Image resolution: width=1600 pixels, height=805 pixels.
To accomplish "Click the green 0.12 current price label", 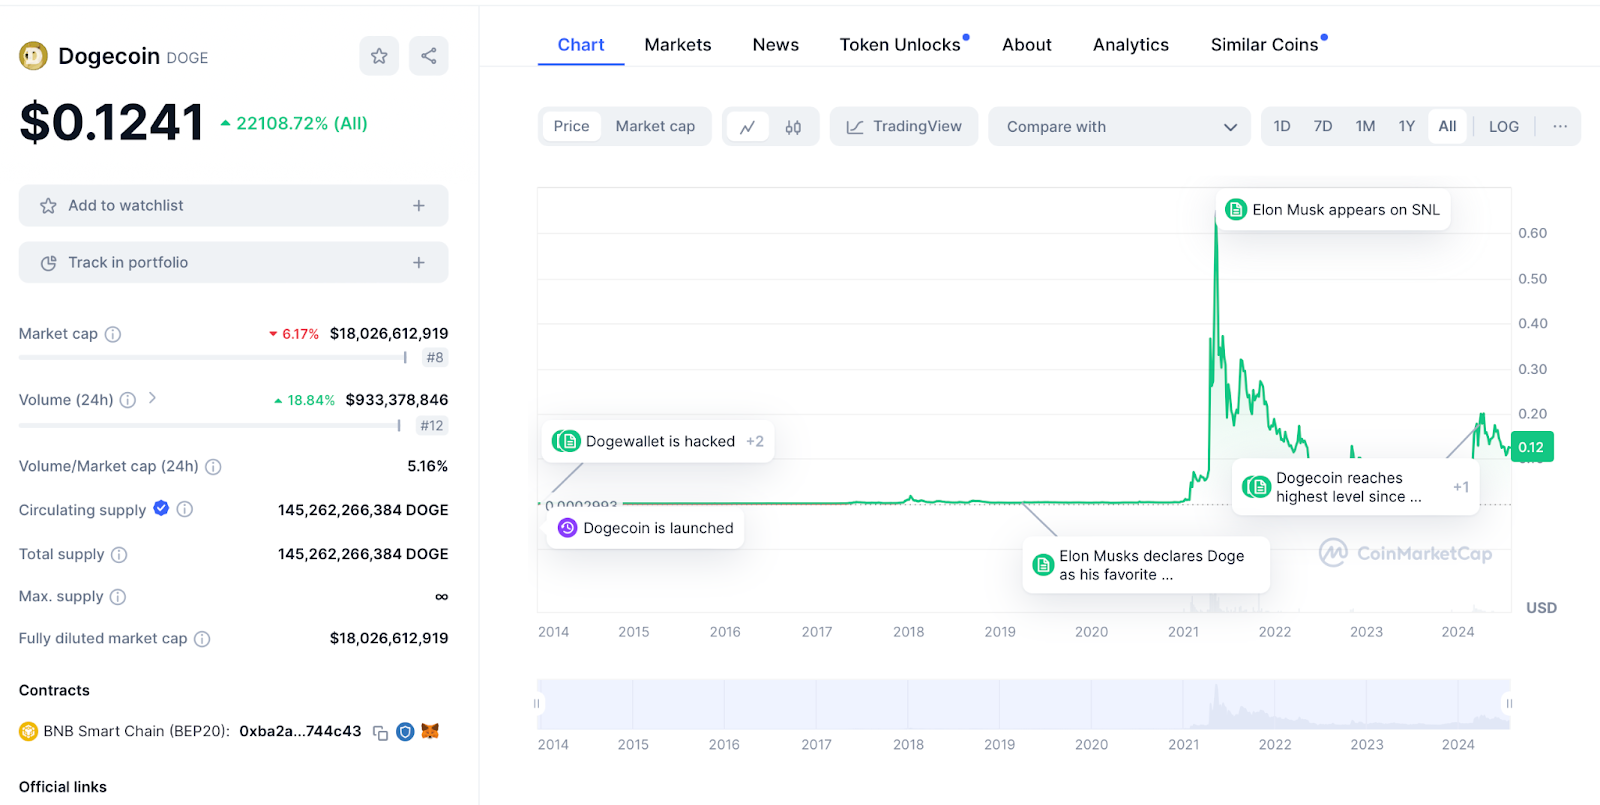I will tap(1531, 447).
